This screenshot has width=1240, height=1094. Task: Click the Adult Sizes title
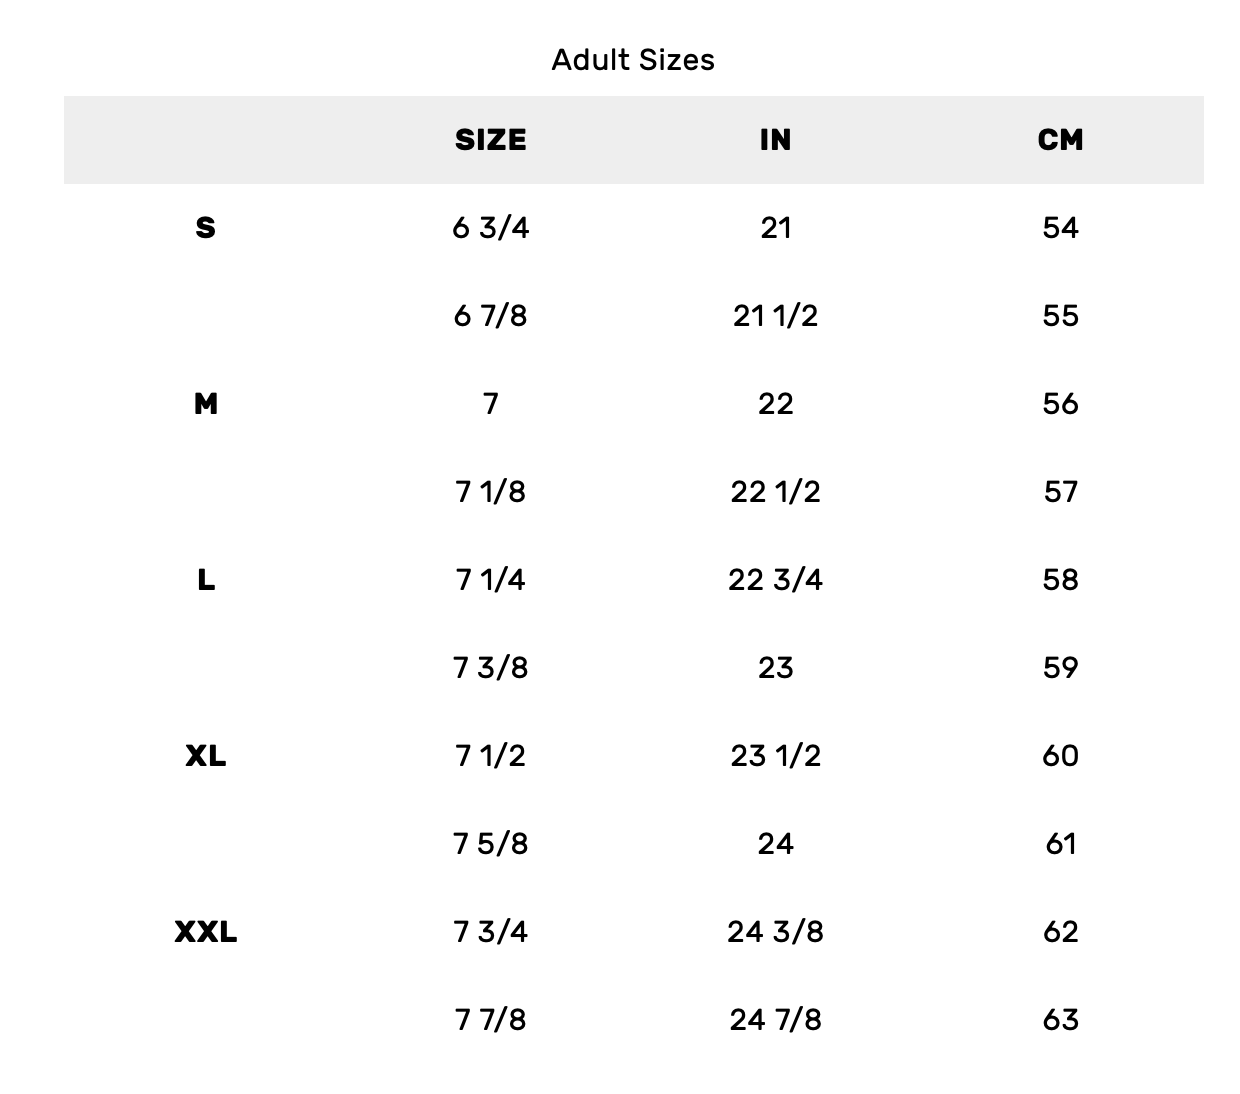click(633, 60)
